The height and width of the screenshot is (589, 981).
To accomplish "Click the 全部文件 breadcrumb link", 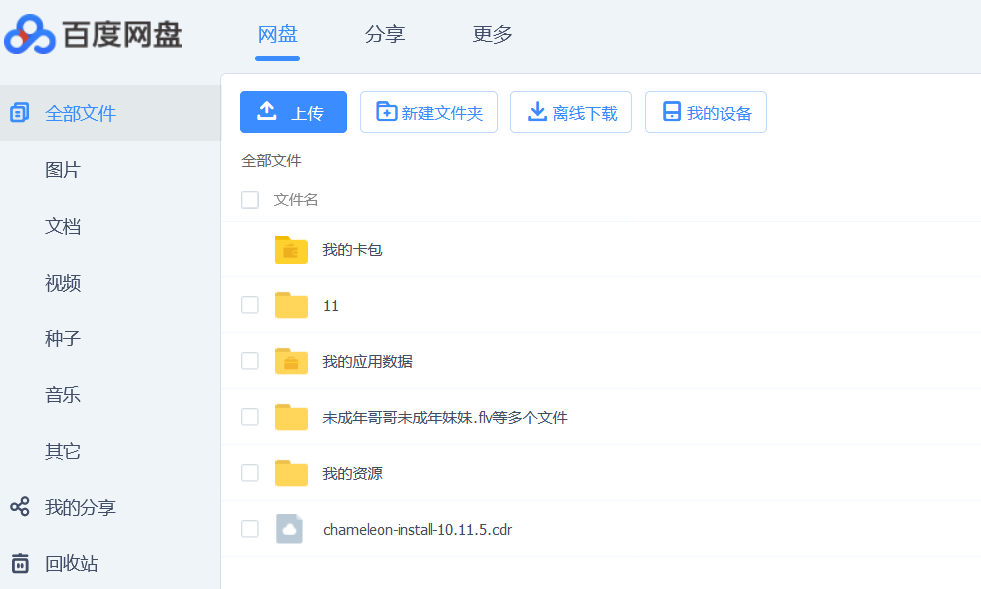I will pyautogui.click(x=272, y=161).
